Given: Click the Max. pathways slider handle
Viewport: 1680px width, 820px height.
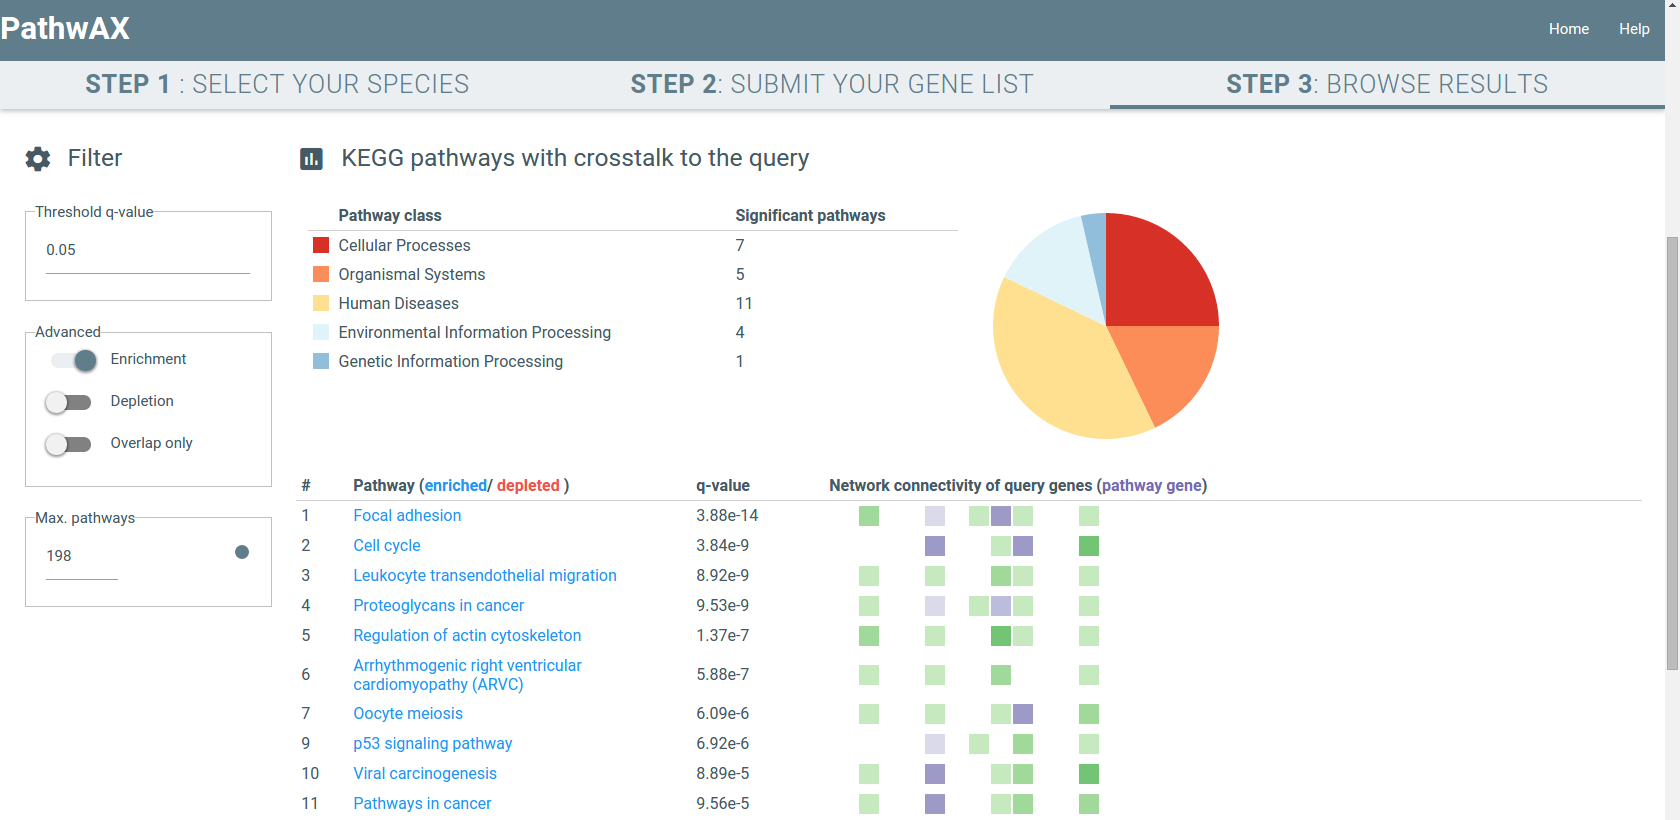Looking at the screenshot, I should (242, 552).
